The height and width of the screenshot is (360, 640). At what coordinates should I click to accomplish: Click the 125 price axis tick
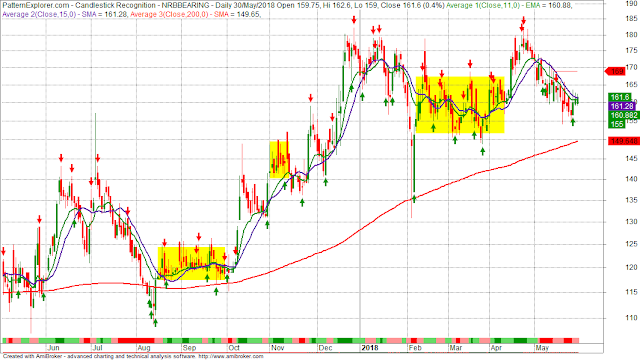coord(631,244)
